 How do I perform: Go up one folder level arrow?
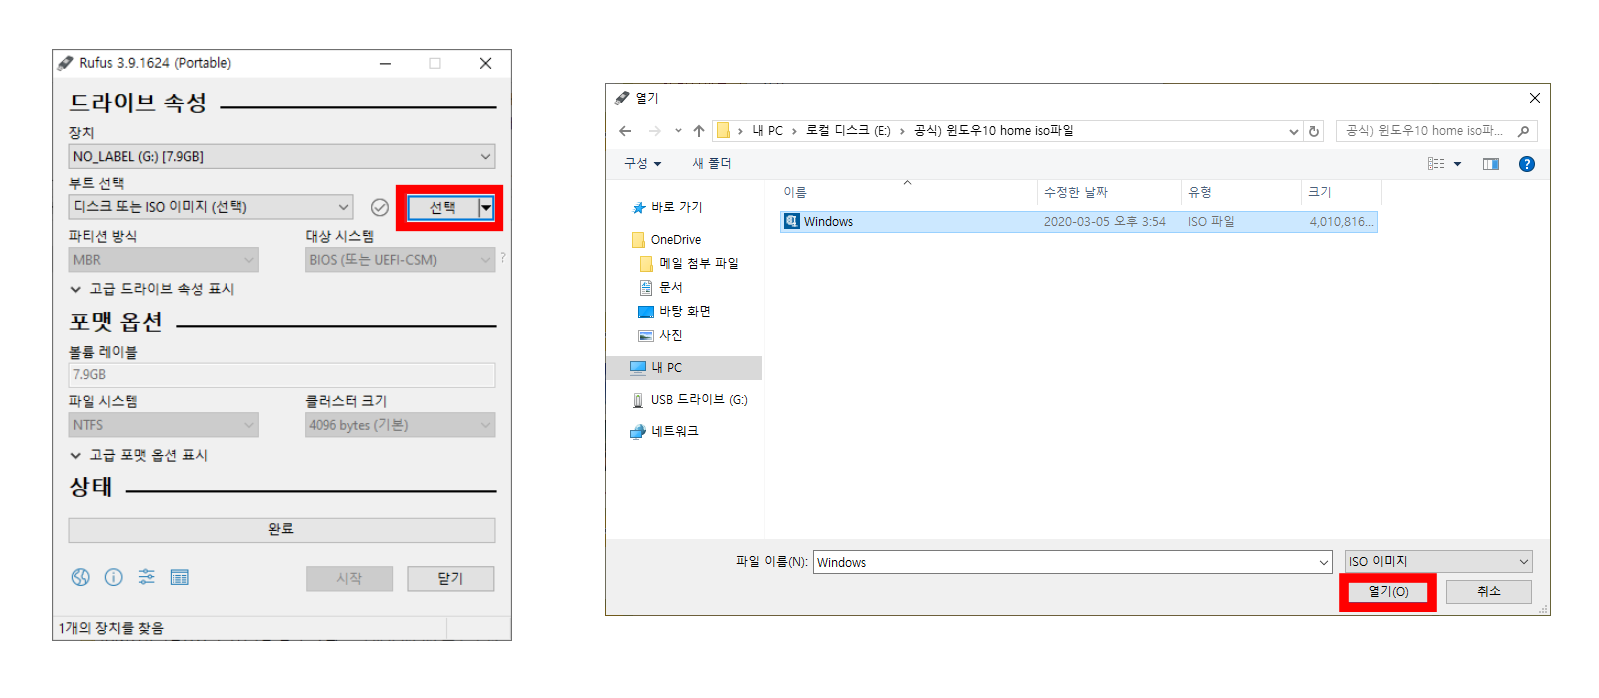tap(699, 131)
